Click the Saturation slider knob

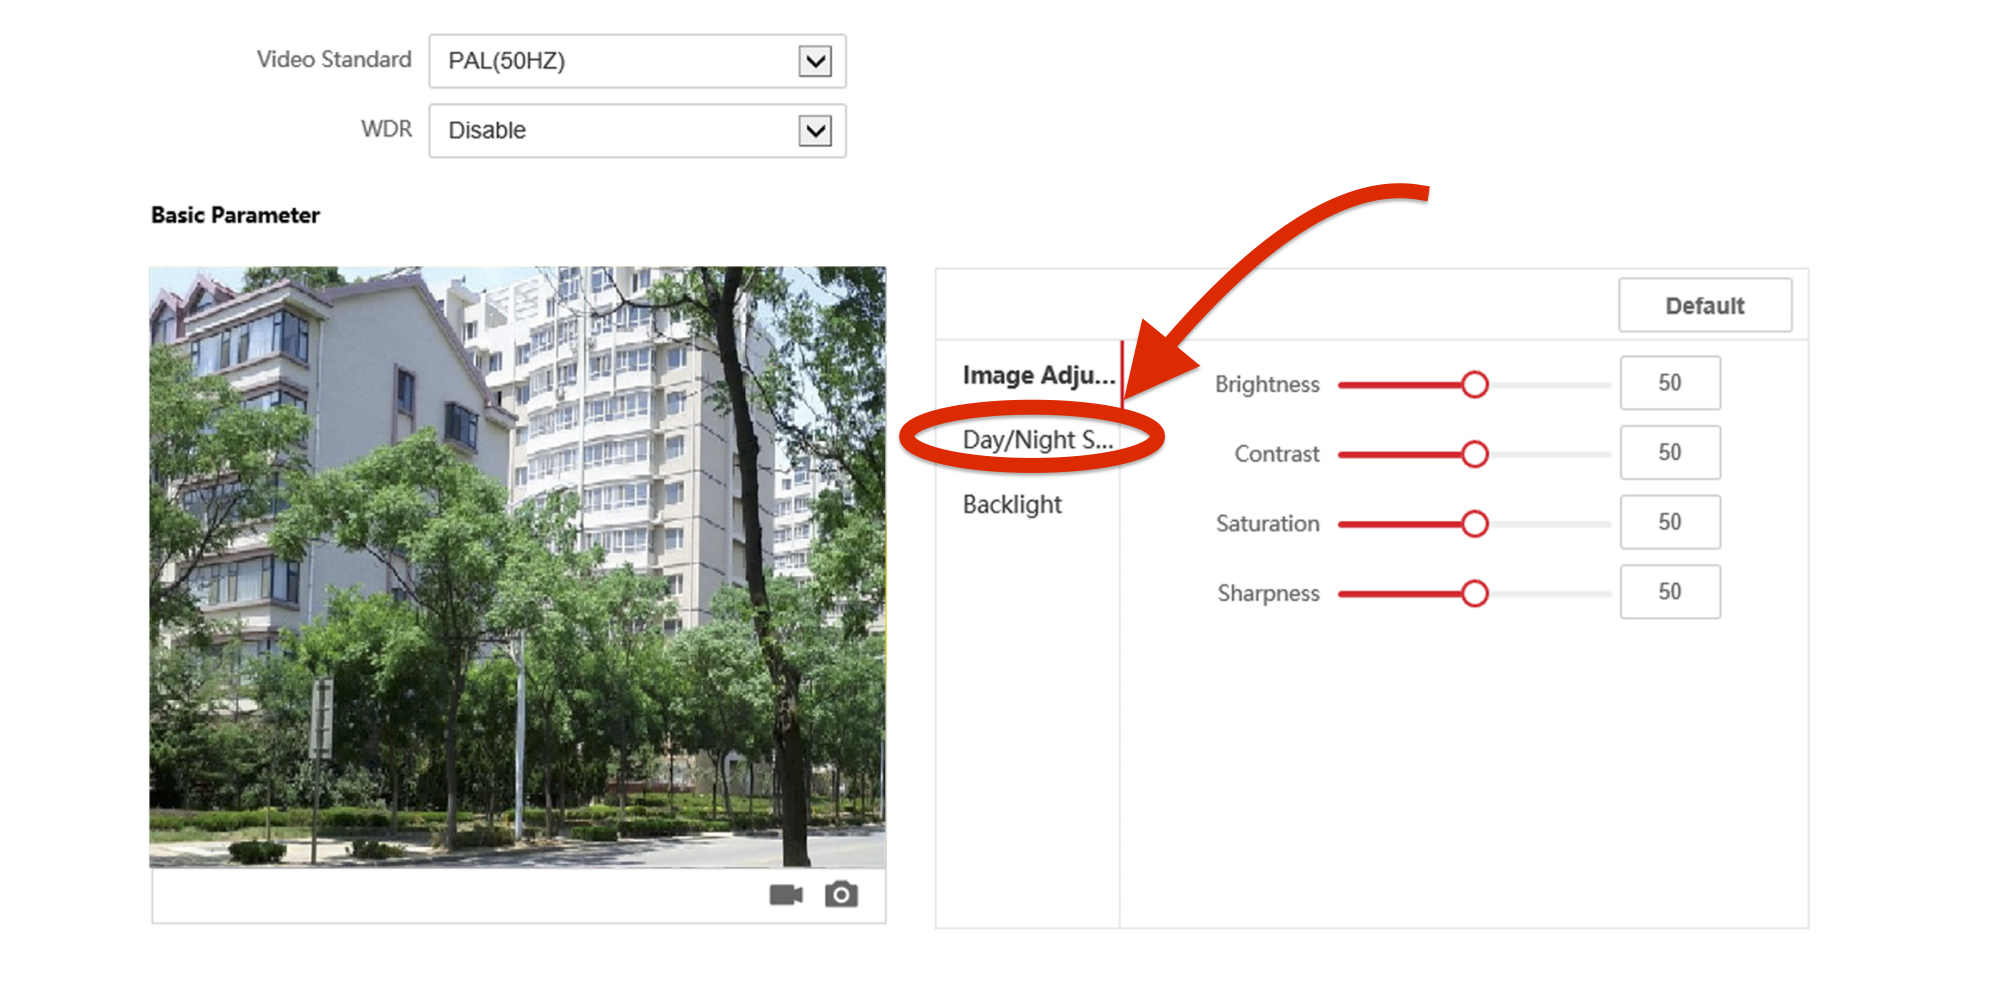[1474, 523]
